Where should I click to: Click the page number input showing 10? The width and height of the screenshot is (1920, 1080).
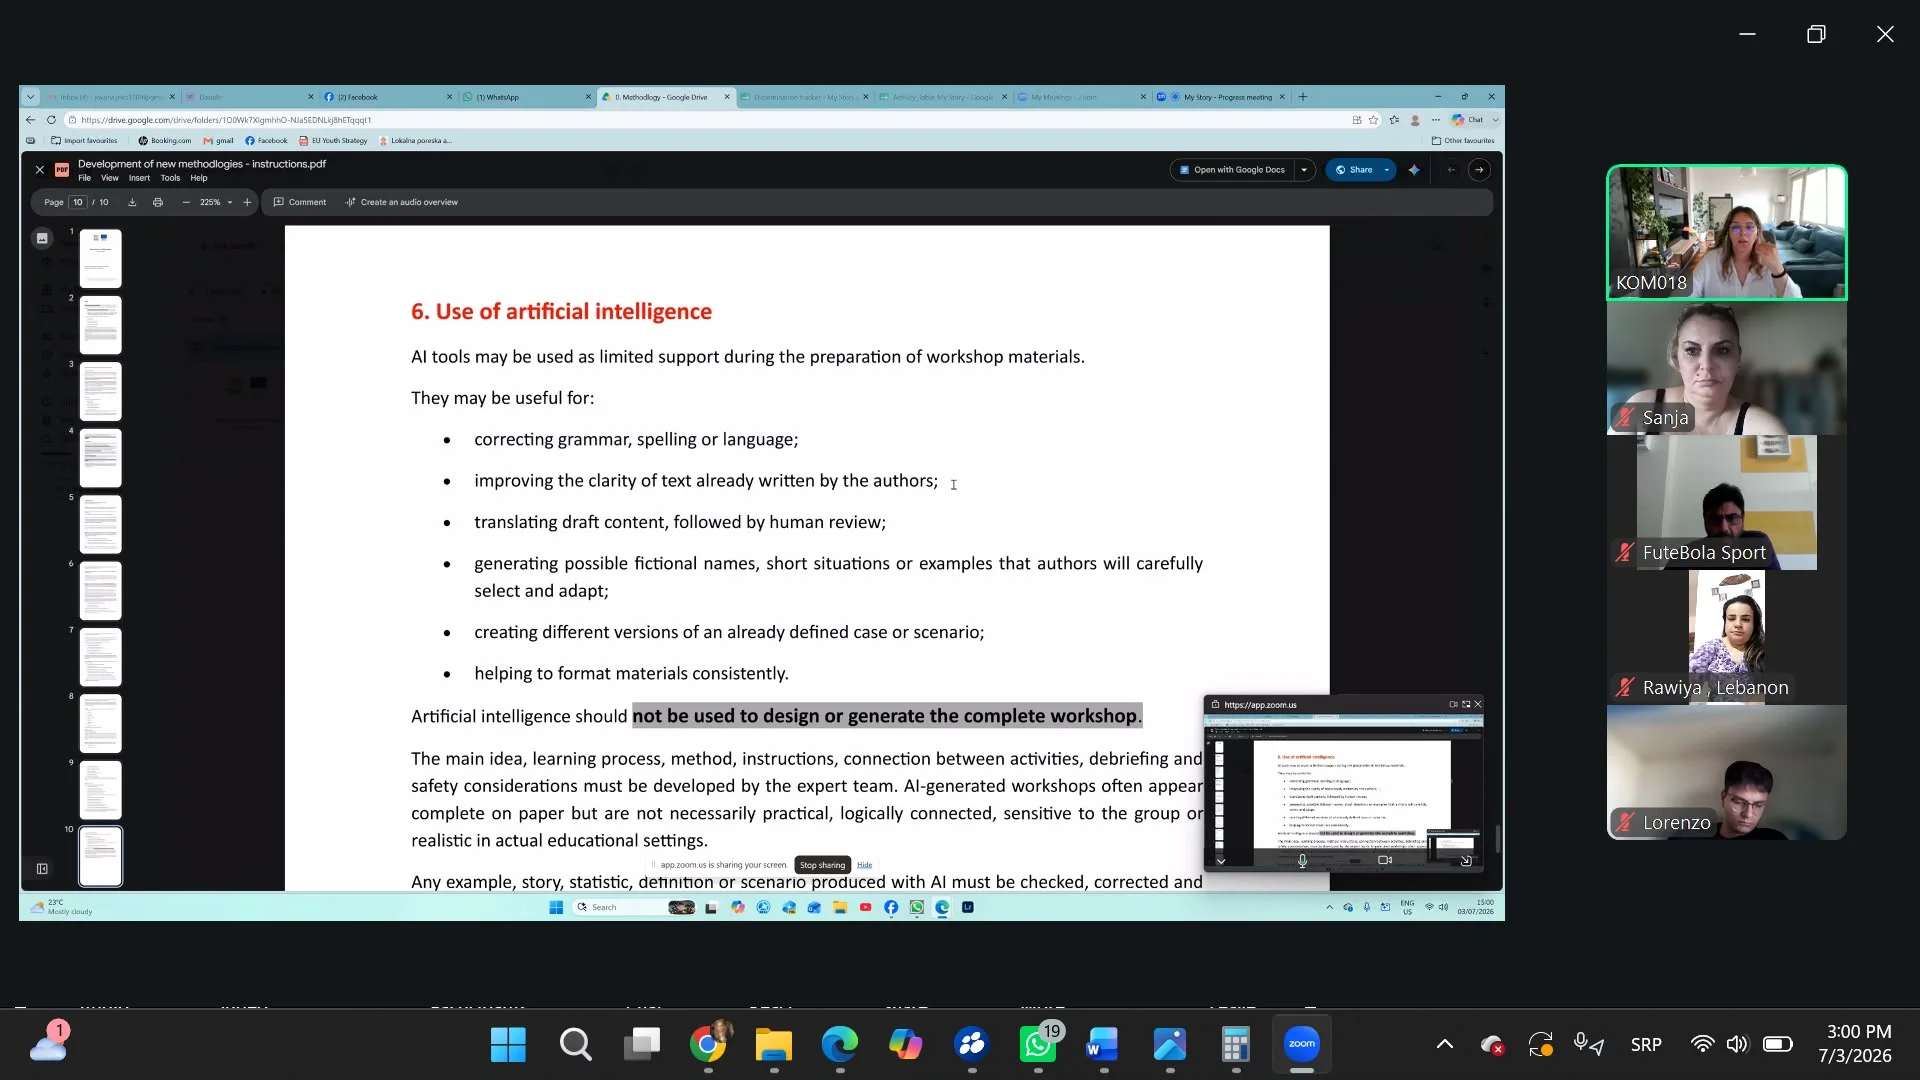click(x=78, y=202)
